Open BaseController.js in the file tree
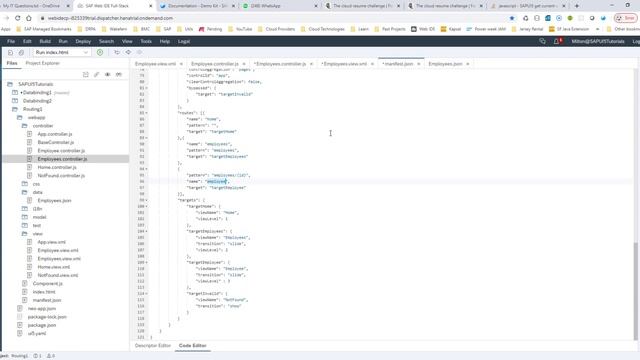This screenshot has height=360, width=640. [56, 142]
